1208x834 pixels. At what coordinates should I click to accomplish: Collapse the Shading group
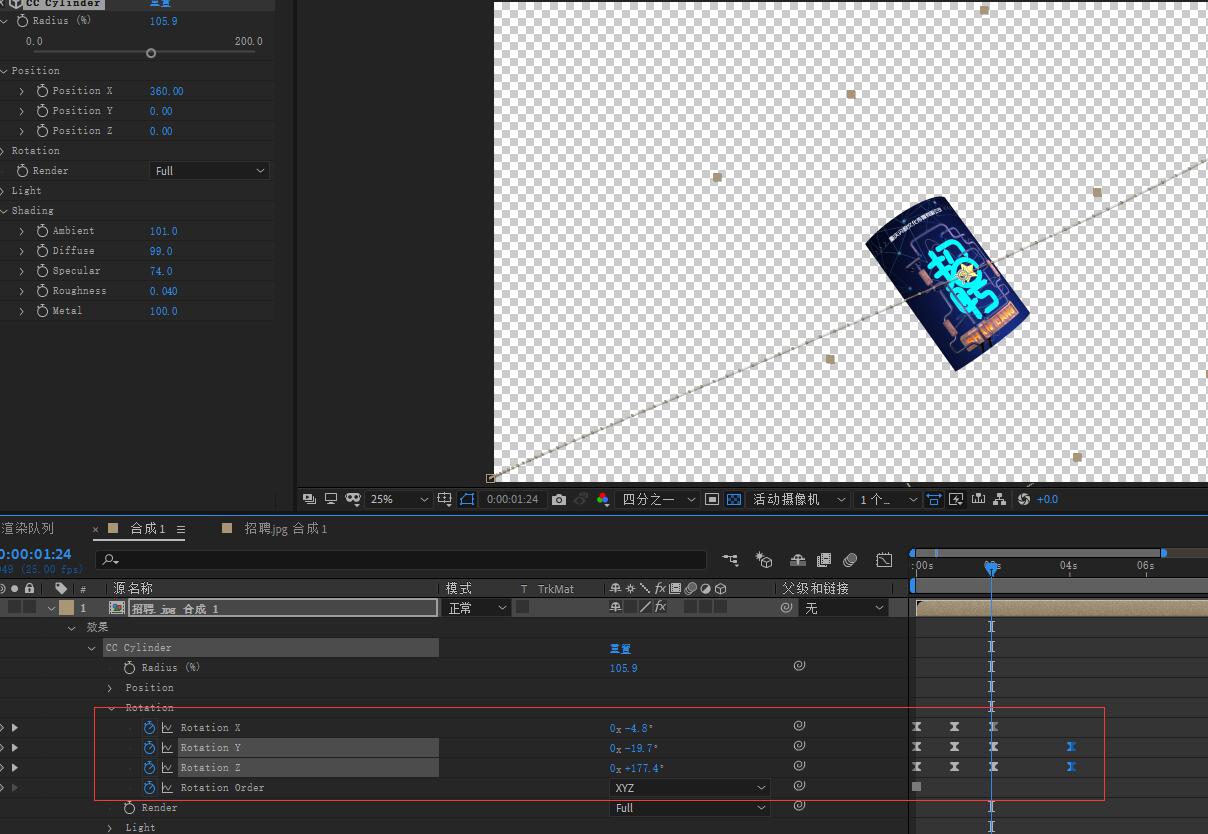point(4,211)
